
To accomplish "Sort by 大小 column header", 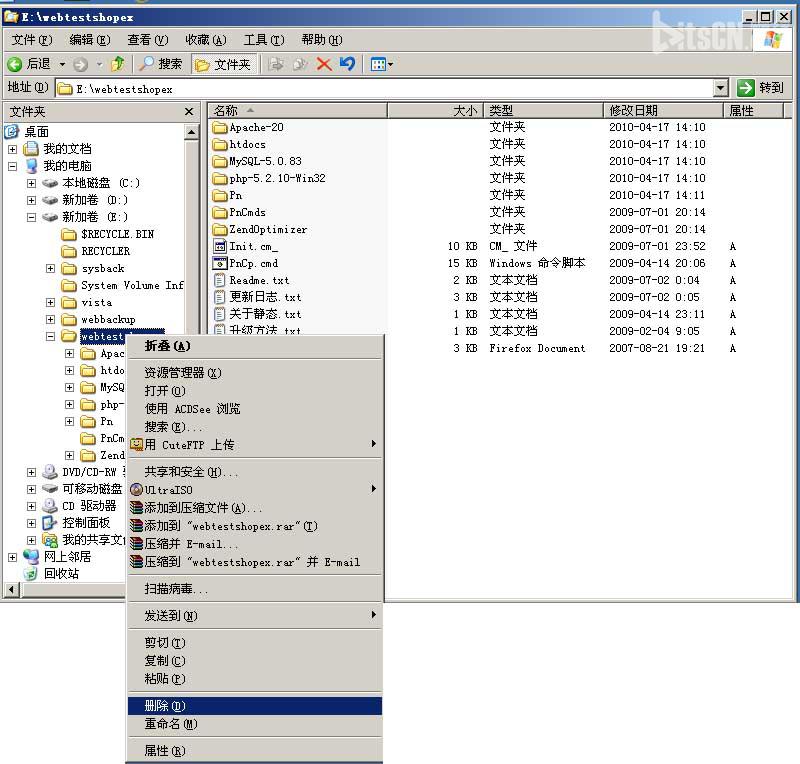I will pyautogui.click(x=435, y=110).
